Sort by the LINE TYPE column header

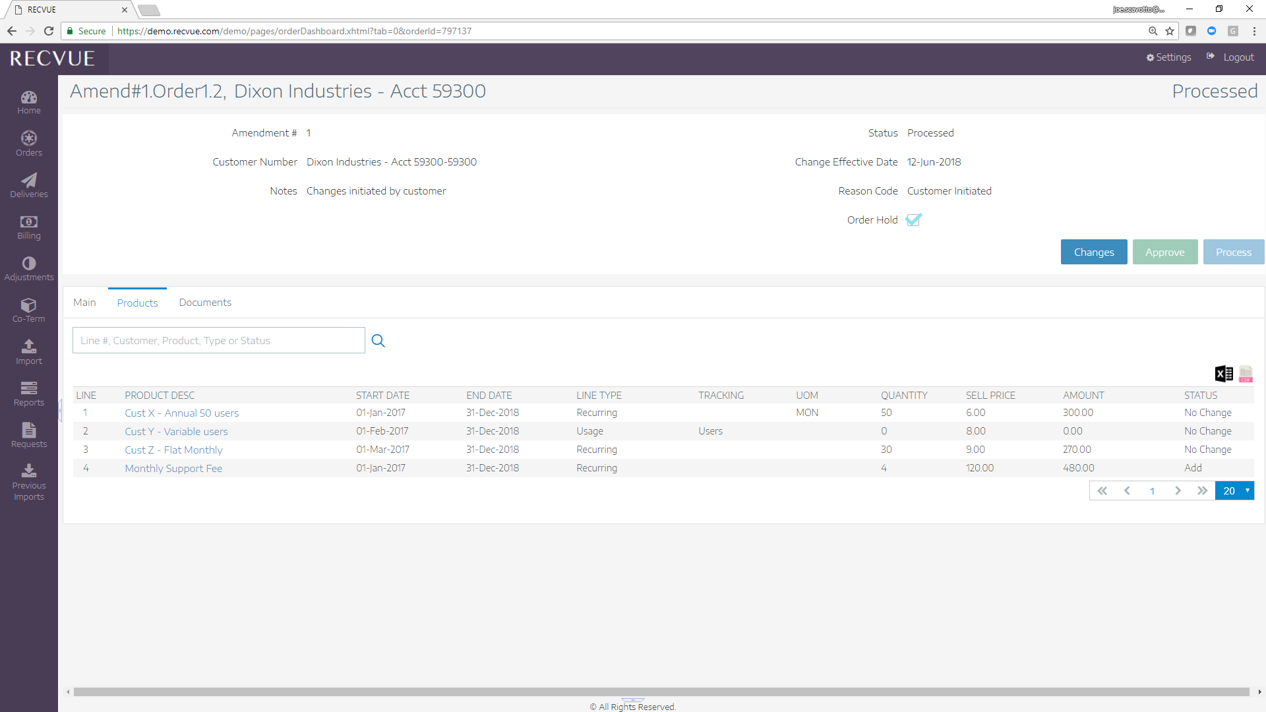click(x=599, y=395)
